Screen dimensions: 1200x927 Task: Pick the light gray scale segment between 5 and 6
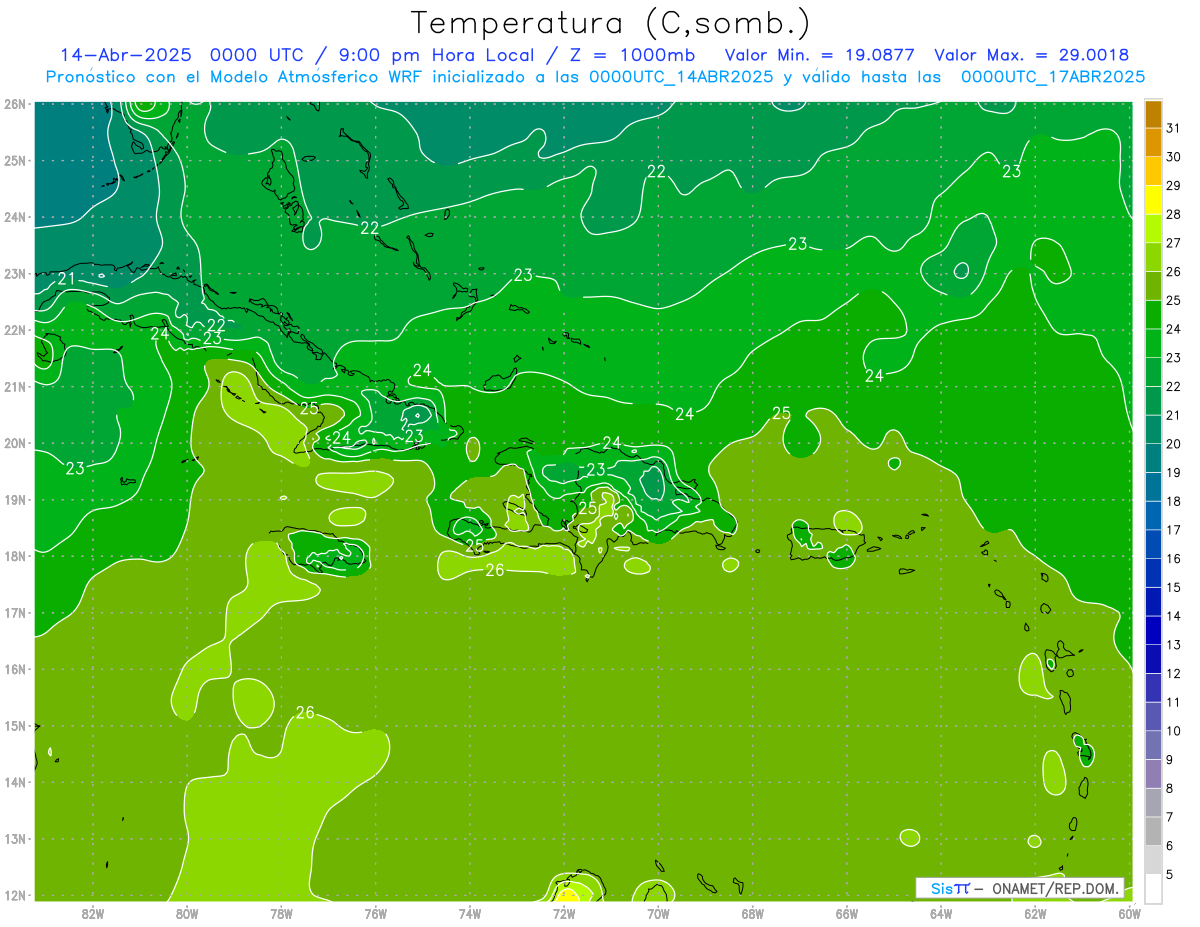(1153, 859)
